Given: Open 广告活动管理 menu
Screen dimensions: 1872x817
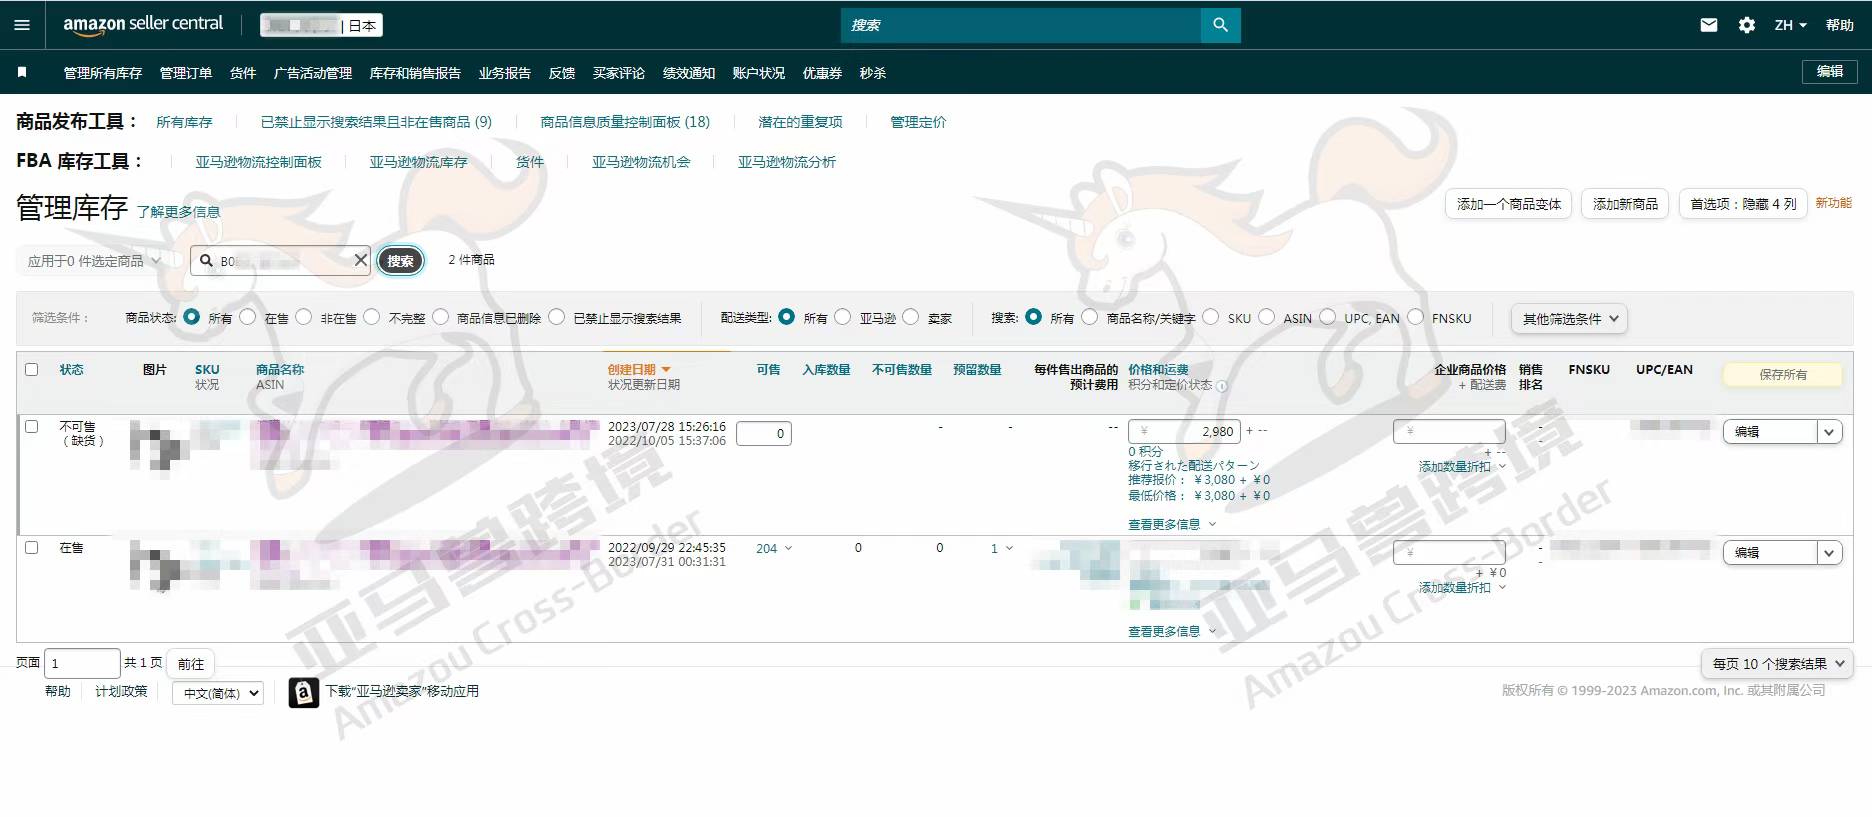Looking at the screenshot, I should pyautogui.click(x=313, y=73).
